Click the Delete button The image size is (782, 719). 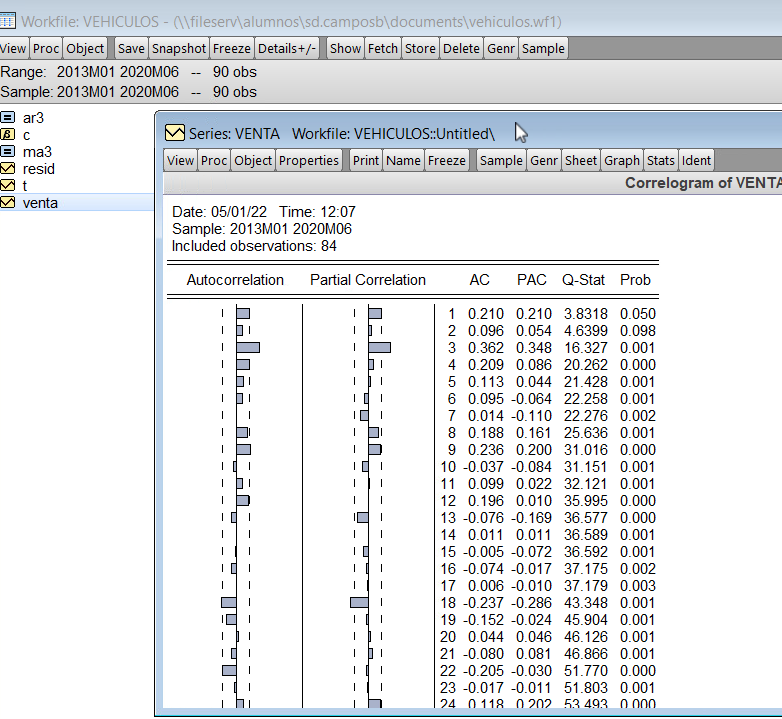click(x=461, y=48)
